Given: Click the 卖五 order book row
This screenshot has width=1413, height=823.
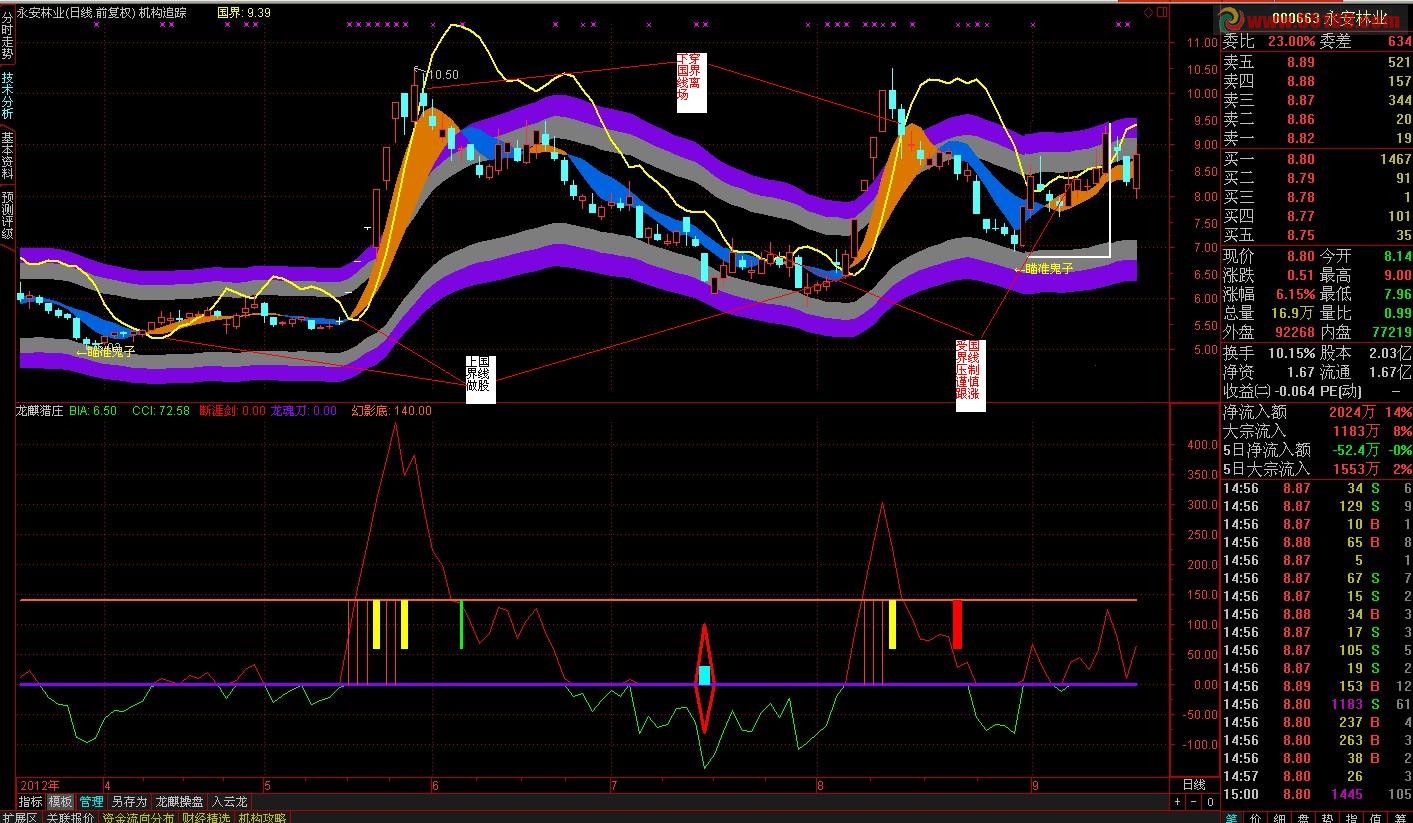Looking at the screenshot, I should point(1317,62).
